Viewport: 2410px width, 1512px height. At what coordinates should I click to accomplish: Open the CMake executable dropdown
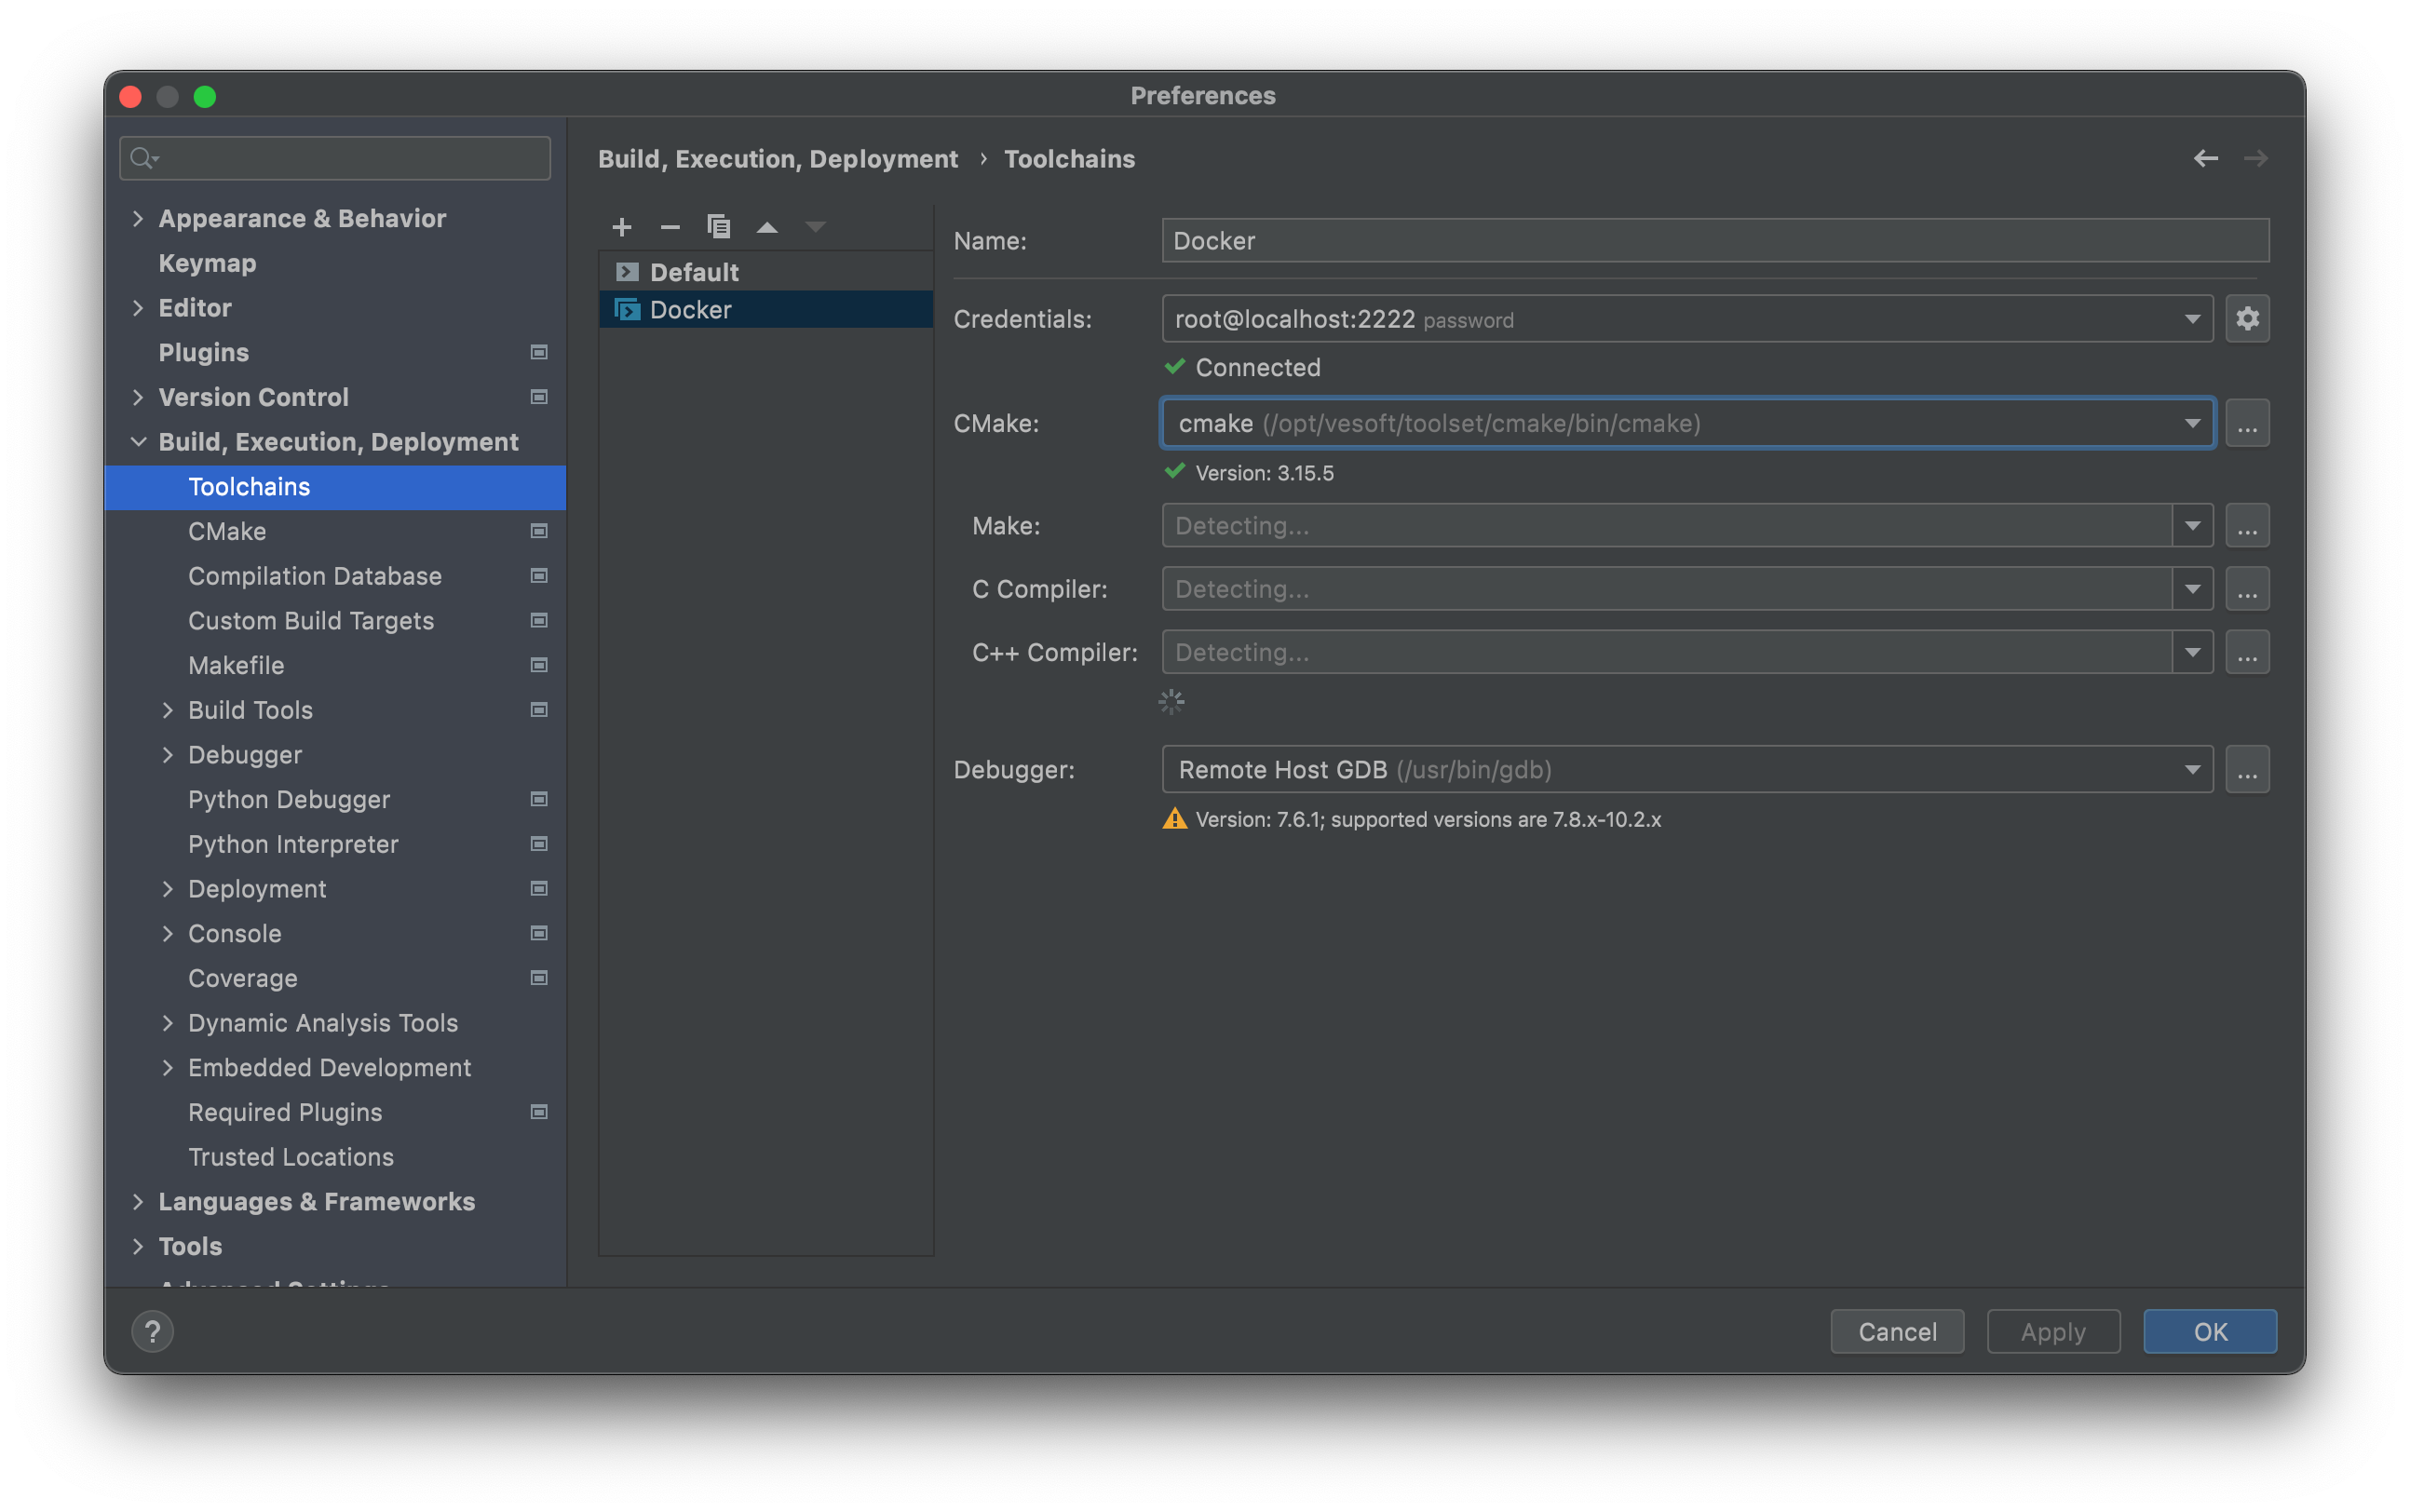[x=2191, y=424]
